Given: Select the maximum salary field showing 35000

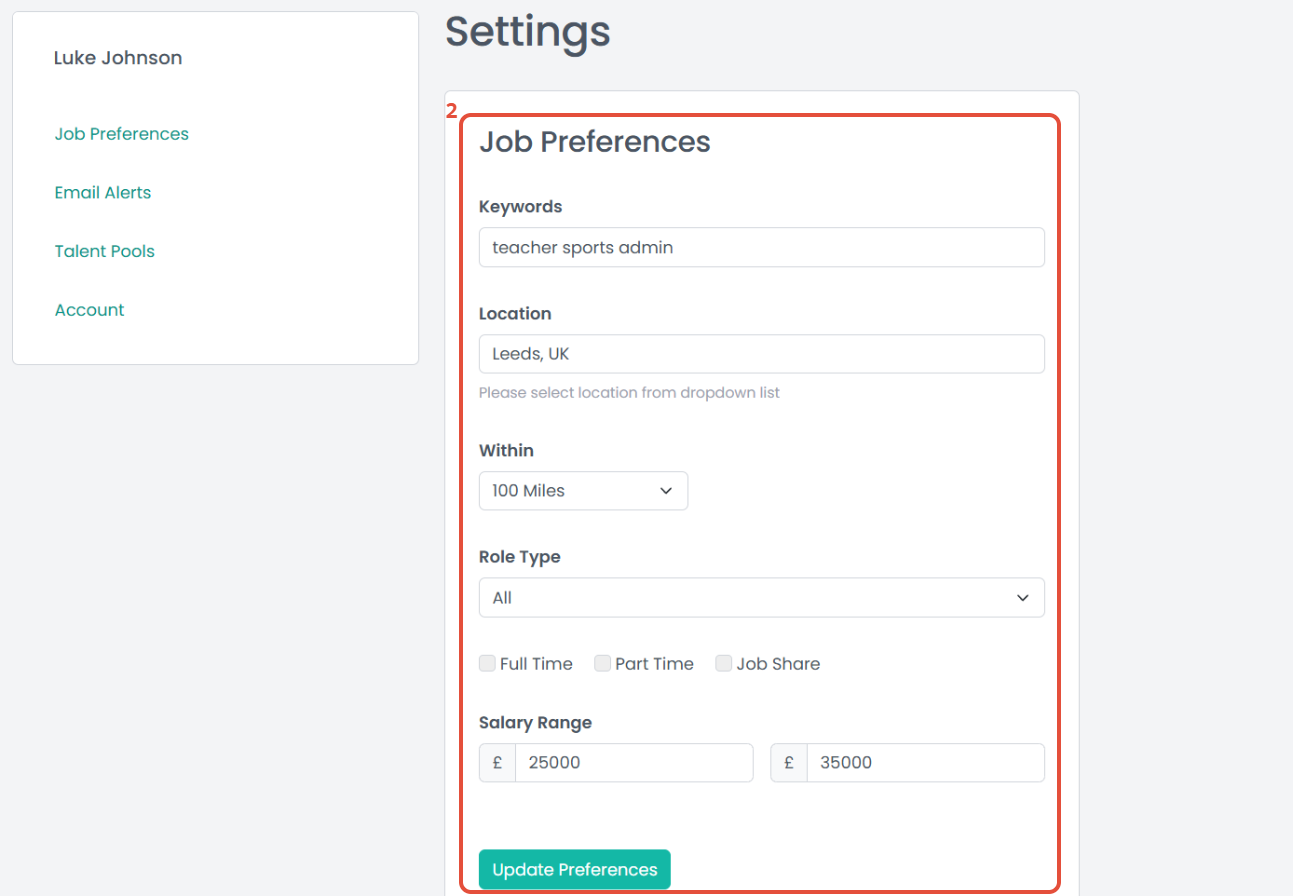Looking at the screenshot, I should pos(925,763).
